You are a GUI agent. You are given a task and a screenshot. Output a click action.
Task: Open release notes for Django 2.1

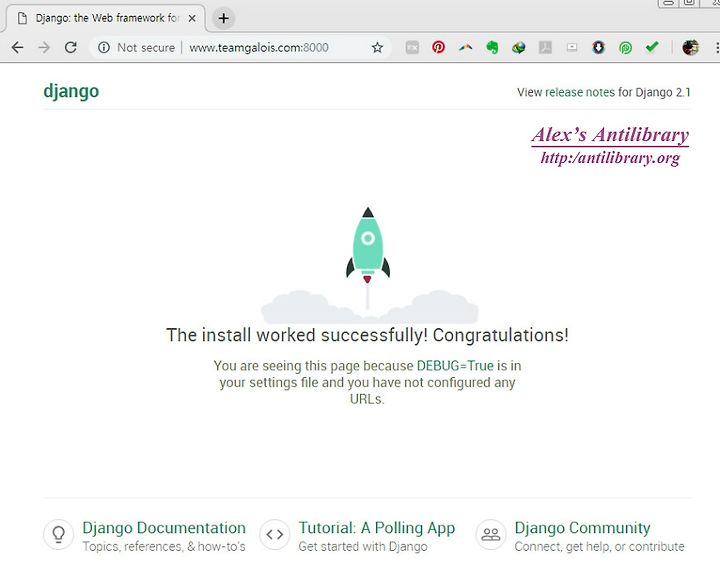[579, 92]
